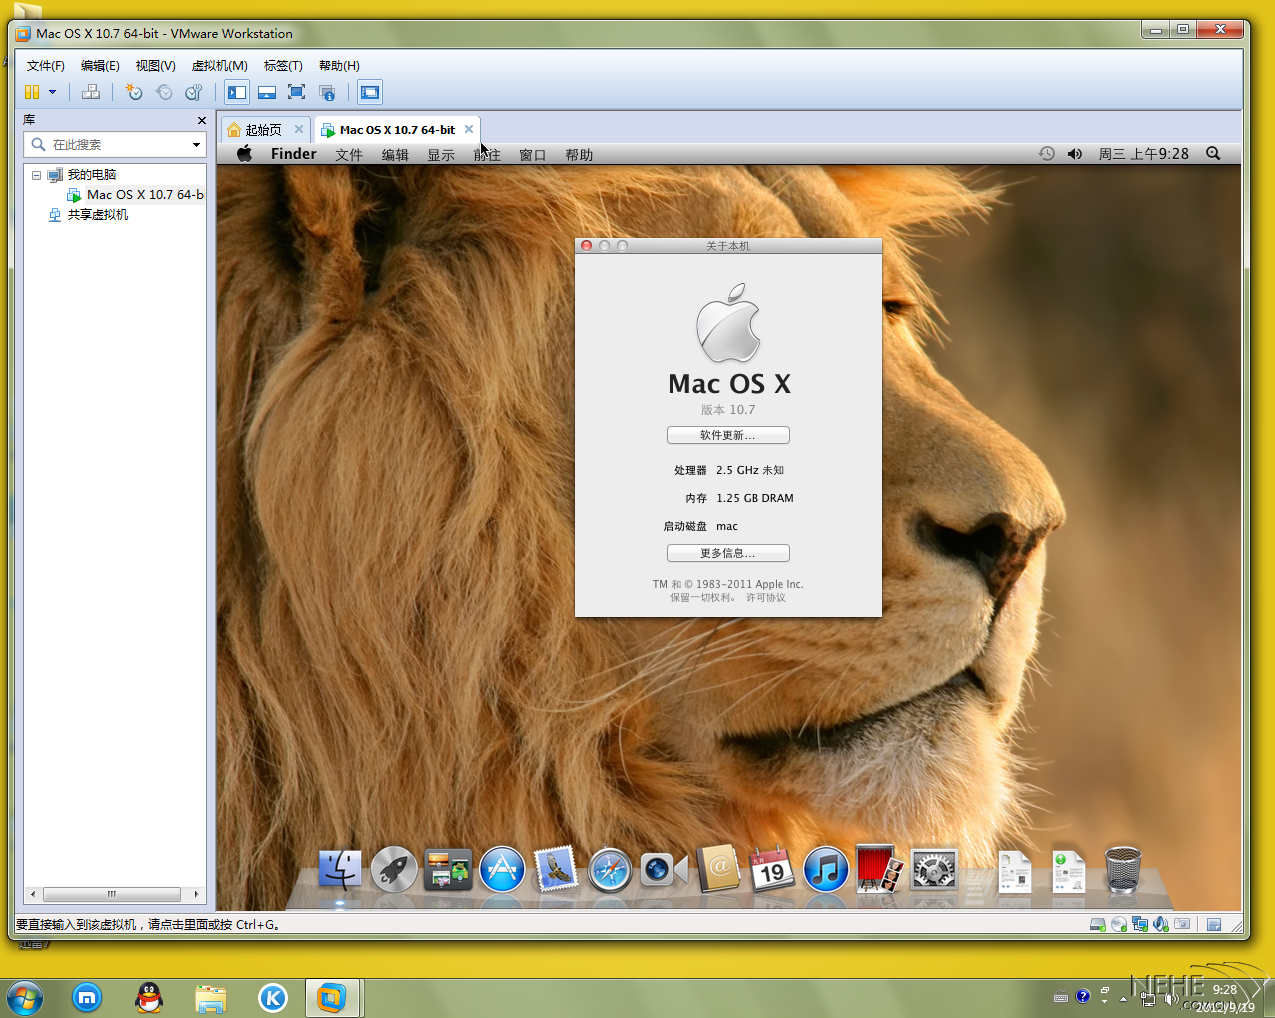Open iTunes in the dock
Viewport: 1275px width, 1018px height.
click(x=826, y=870)
